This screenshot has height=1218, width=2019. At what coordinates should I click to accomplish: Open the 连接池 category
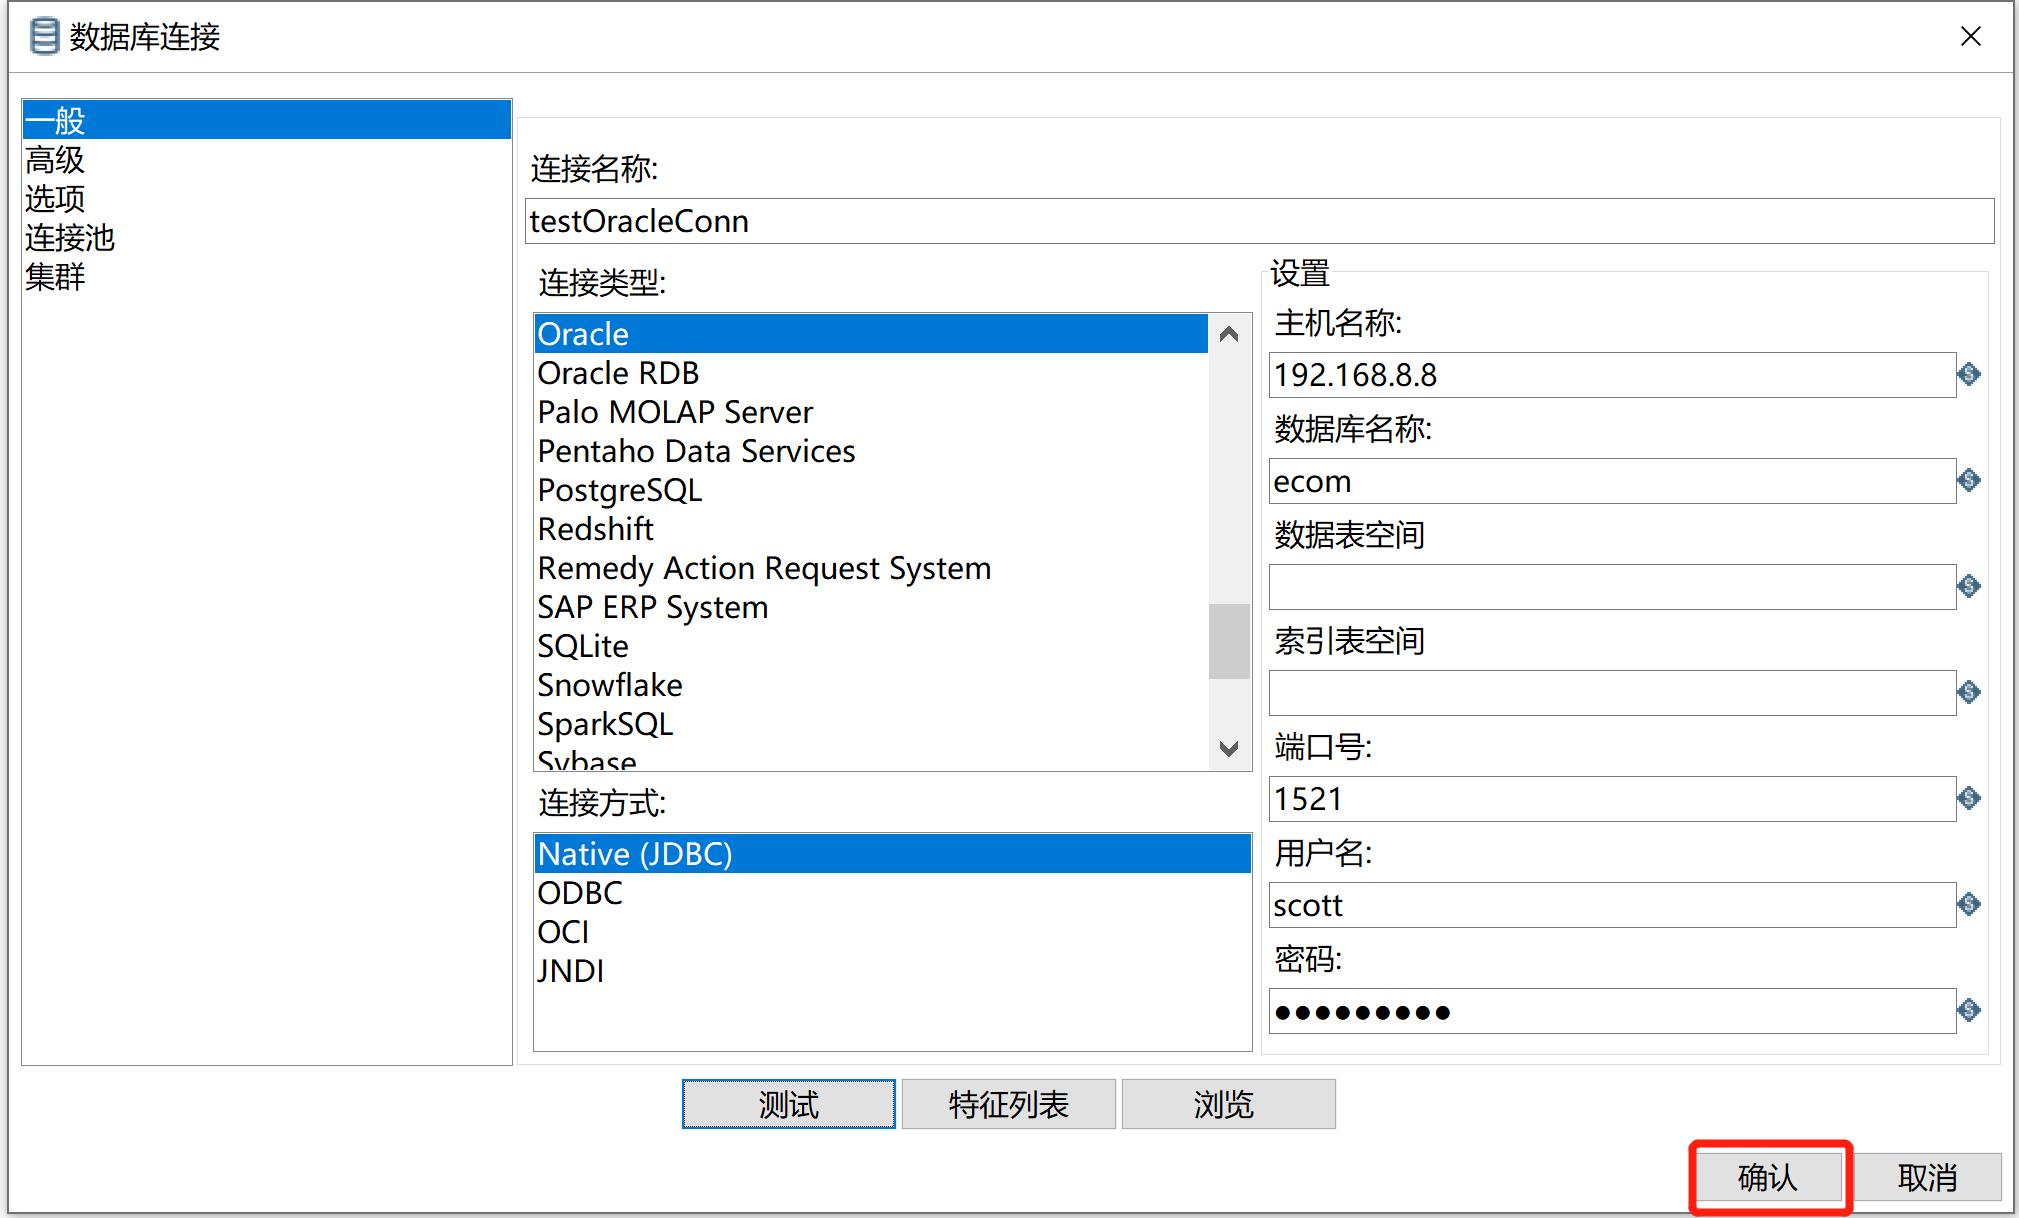(267, 237)
